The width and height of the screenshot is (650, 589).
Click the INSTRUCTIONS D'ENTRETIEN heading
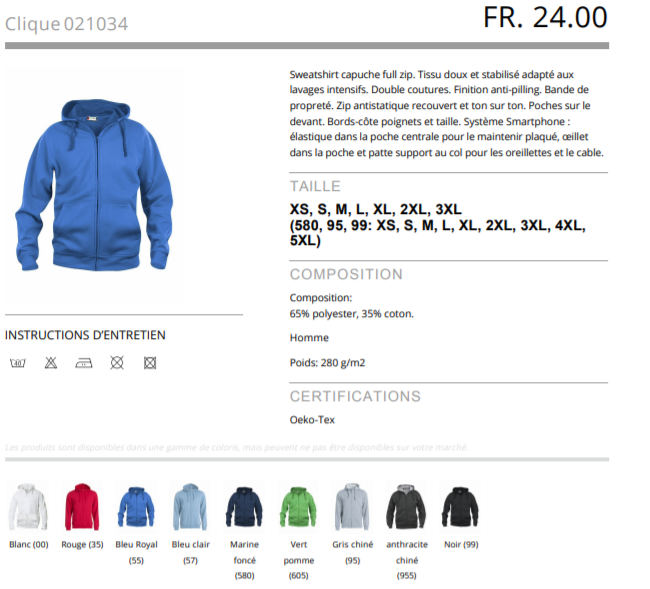(85, 335)
